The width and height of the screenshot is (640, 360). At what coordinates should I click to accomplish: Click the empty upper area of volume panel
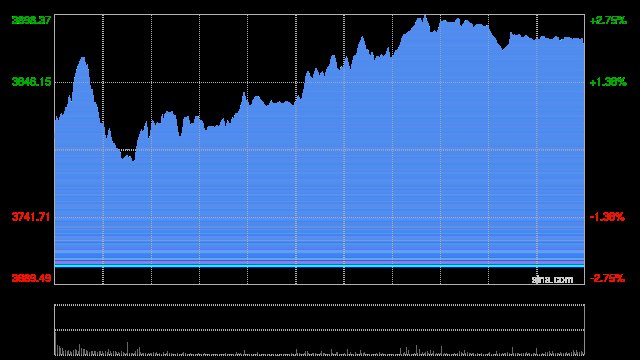(x=320, y=318)
